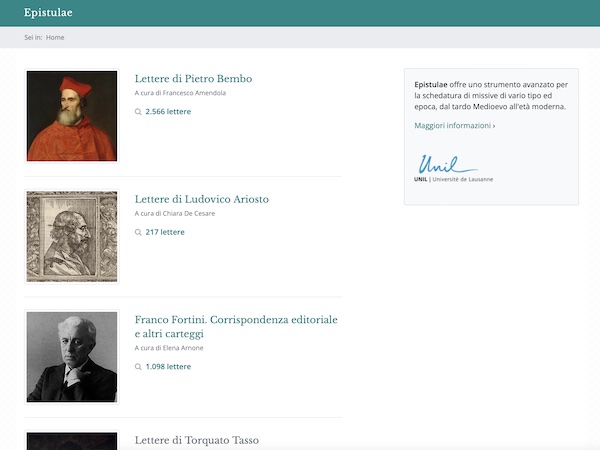The image size is (600, 450).
Task: Open Lettere di Torquato Tasso
Action: point(197,440)
